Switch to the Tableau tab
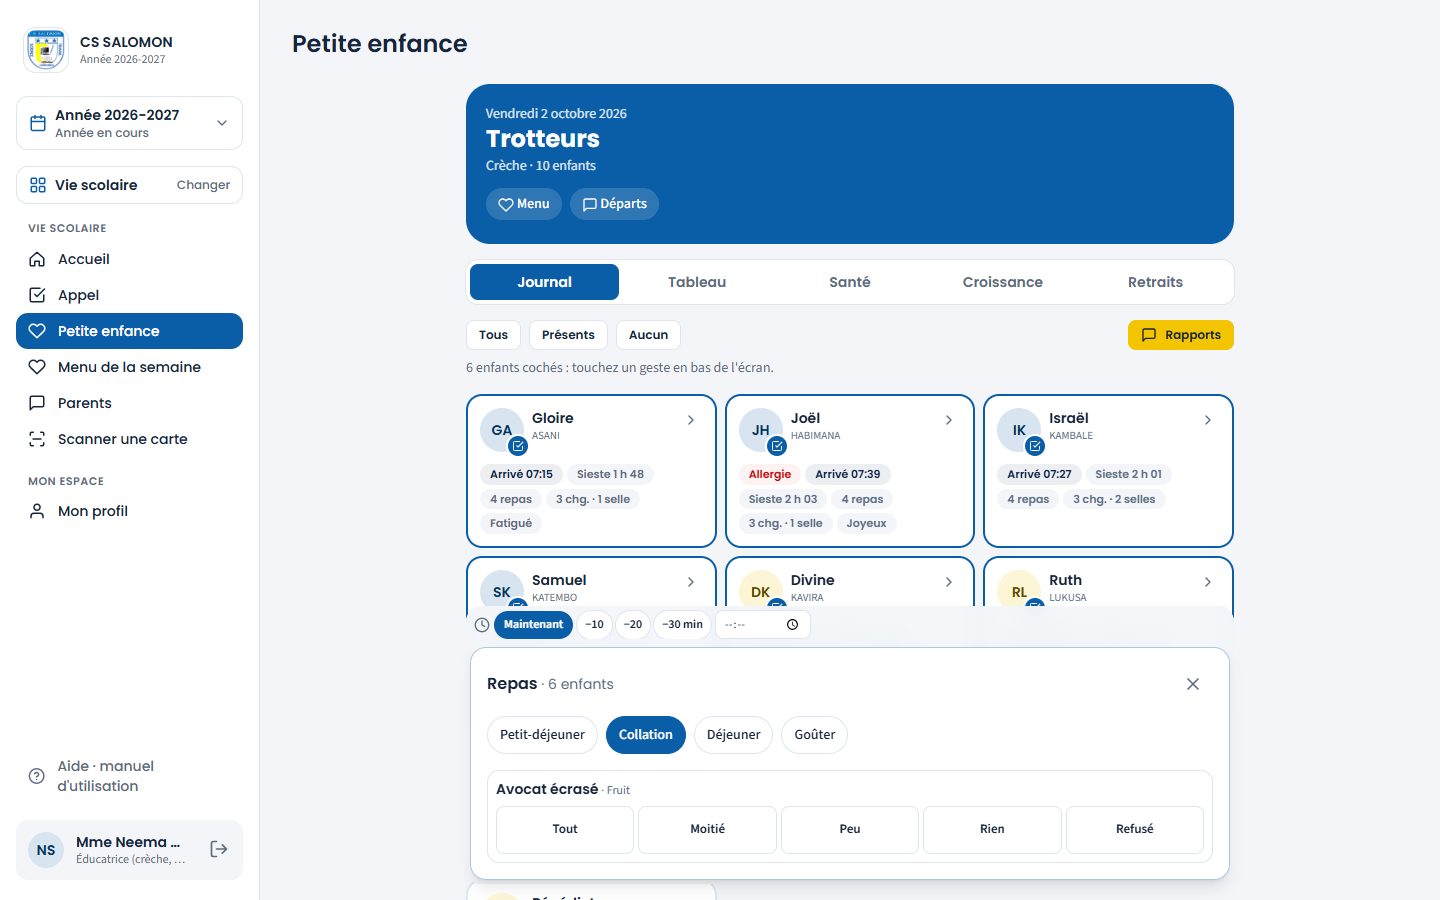 tap(697, 282)
